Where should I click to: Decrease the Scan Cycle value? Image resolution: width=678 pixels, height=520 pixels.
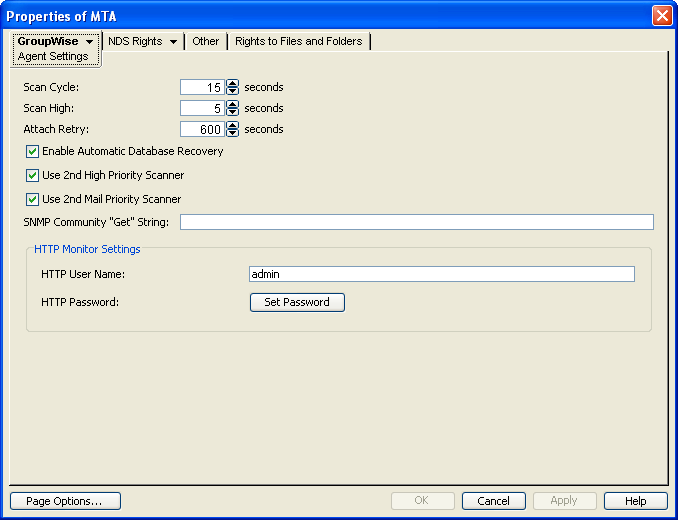[233, 91]
